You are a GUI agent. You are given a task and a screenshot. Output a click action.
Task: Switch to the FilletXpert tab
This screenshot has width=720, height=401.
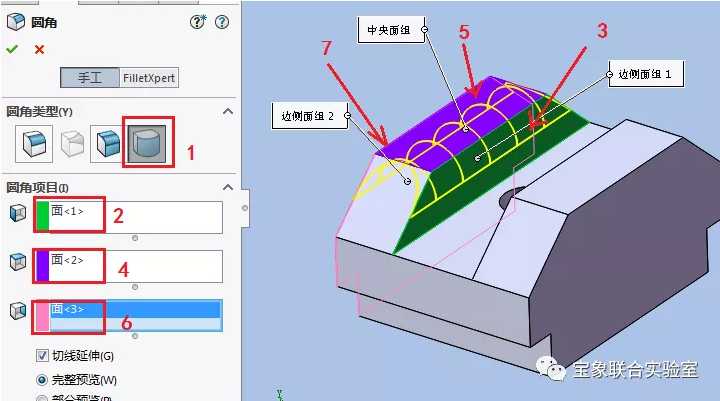[149, 78]
